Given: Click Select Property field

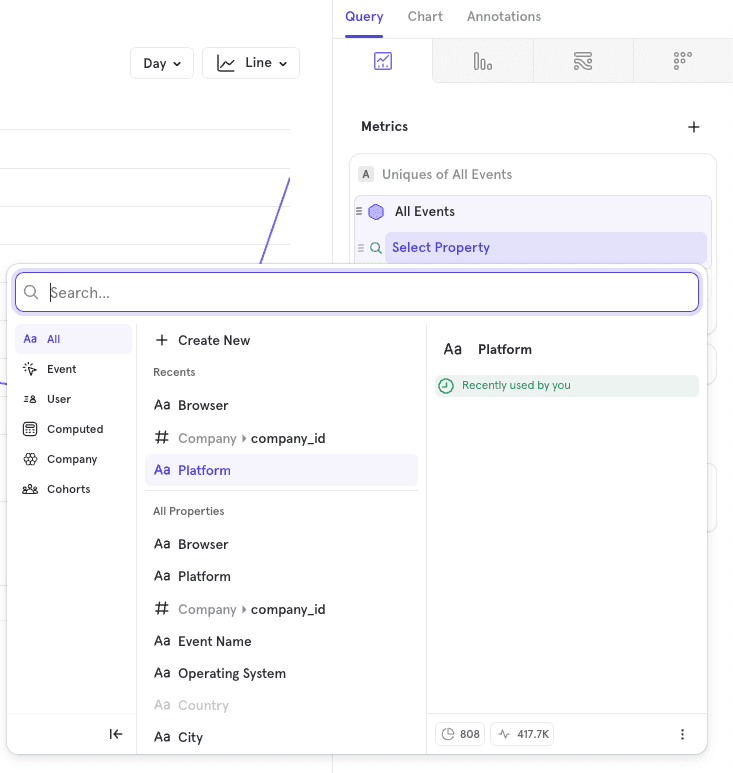Looking at the screenshot, I should pyautogui.click(x=441, y=248).
